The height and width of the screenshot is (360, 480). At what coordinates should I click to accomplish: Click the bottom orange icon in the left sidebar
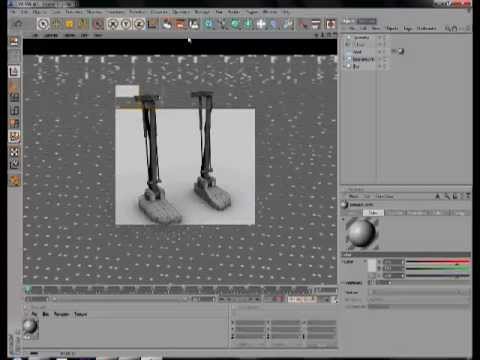pos(14,181)
